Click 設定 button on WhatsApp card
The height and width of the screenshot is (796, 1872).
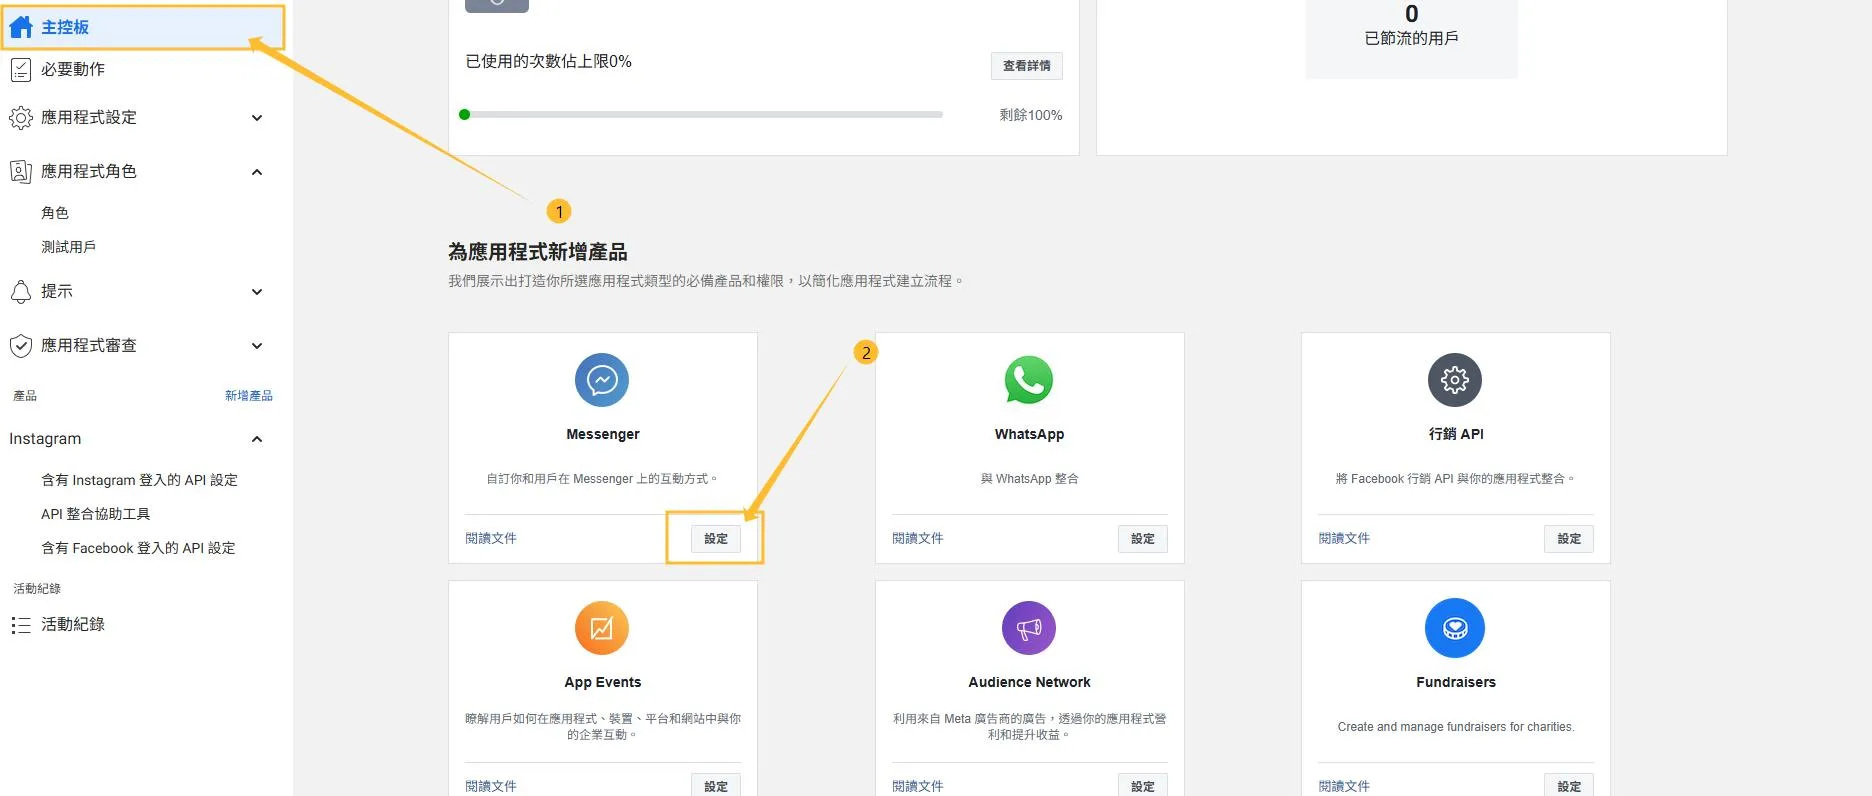coord(1143,539)
